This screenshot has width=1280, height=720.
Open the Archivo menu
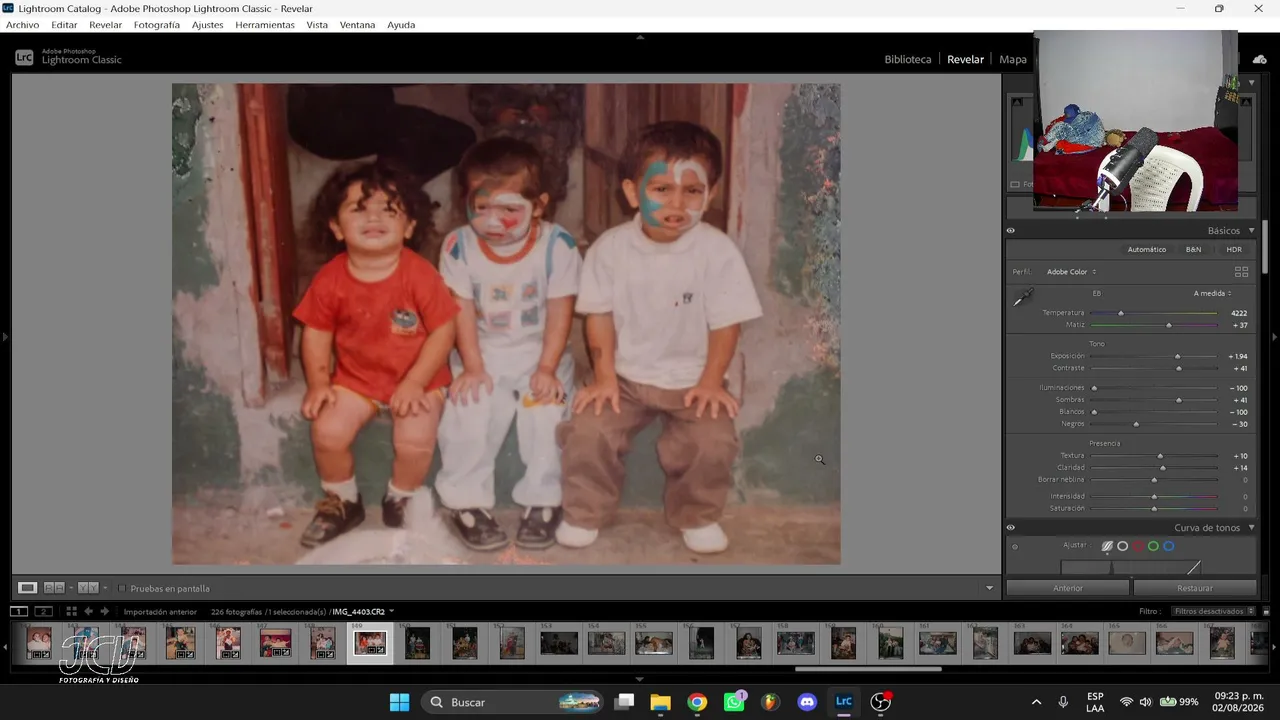[23, 25]
